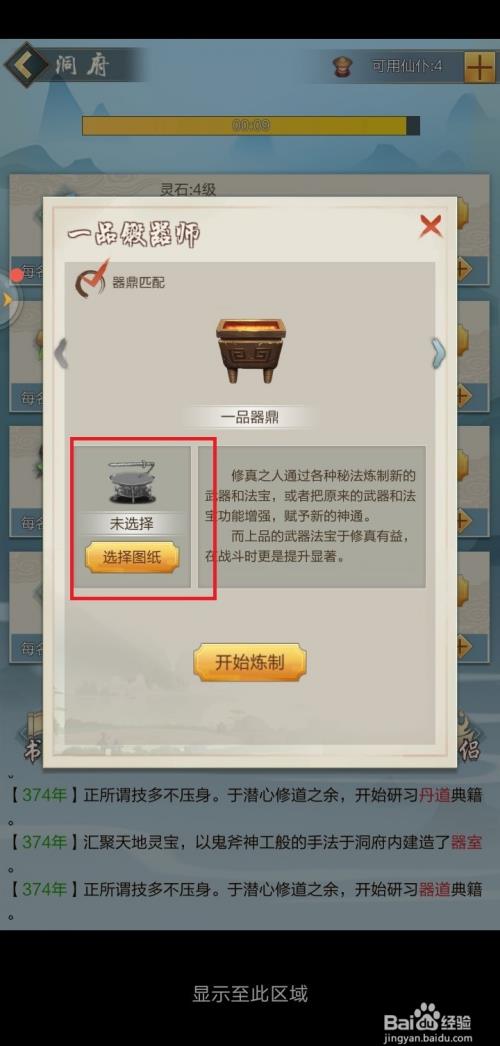Tap the 未选择 blueprint status label
This screenshot has height=1046, width=500.
(131, 524)
